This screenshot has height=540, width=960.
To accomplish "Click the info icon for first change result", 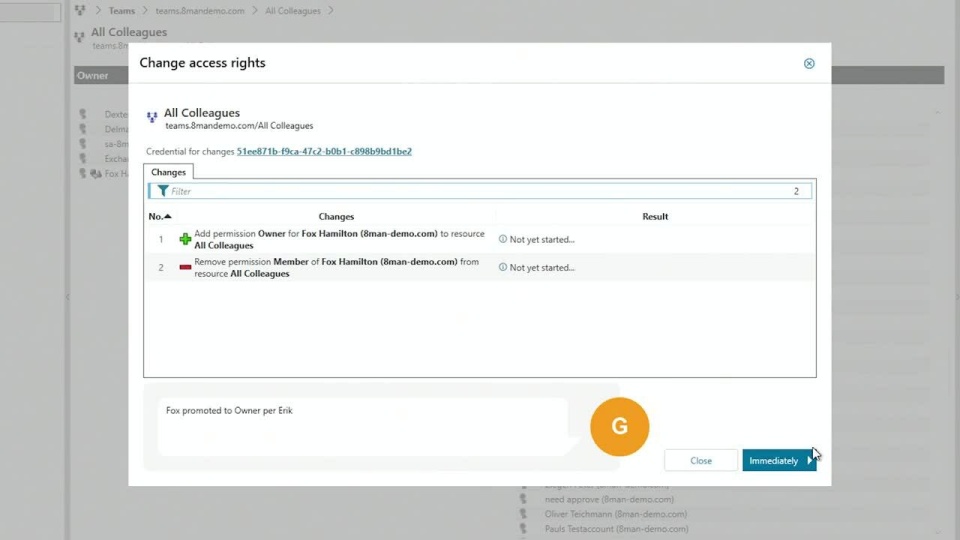I will pos(503,239).
